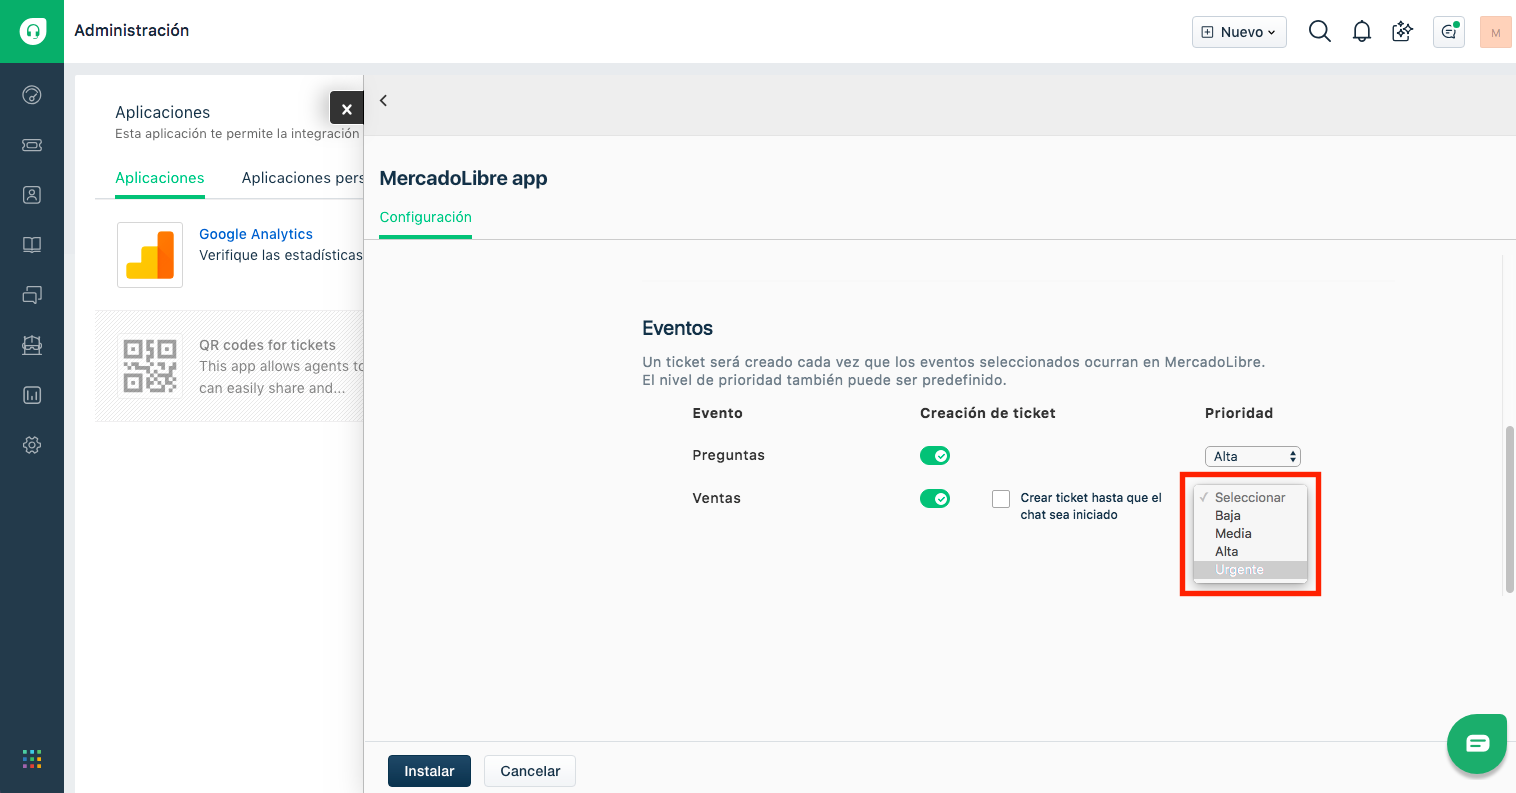
Task: Open the admin gear icon in sidebar
Action: pyautogui.click(x=32, y=445)
